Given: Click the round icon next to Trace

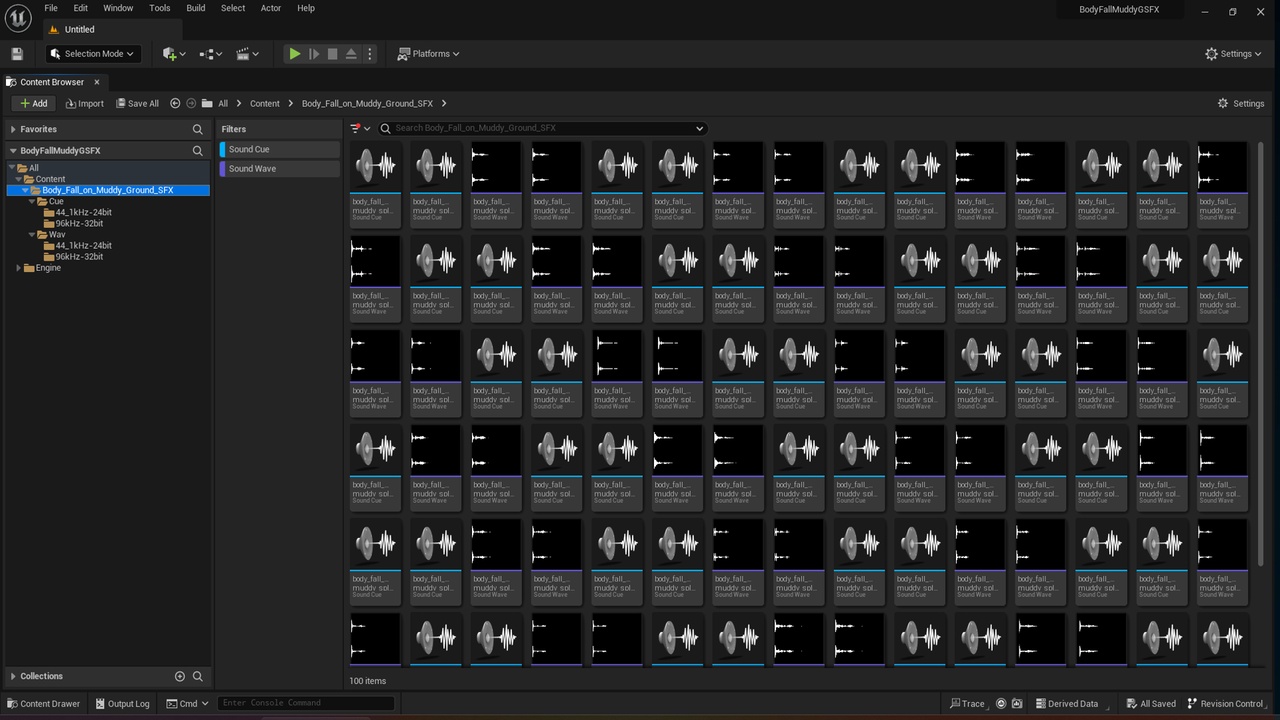Looking at the screenshot, I should click(x=1001, y=703).
